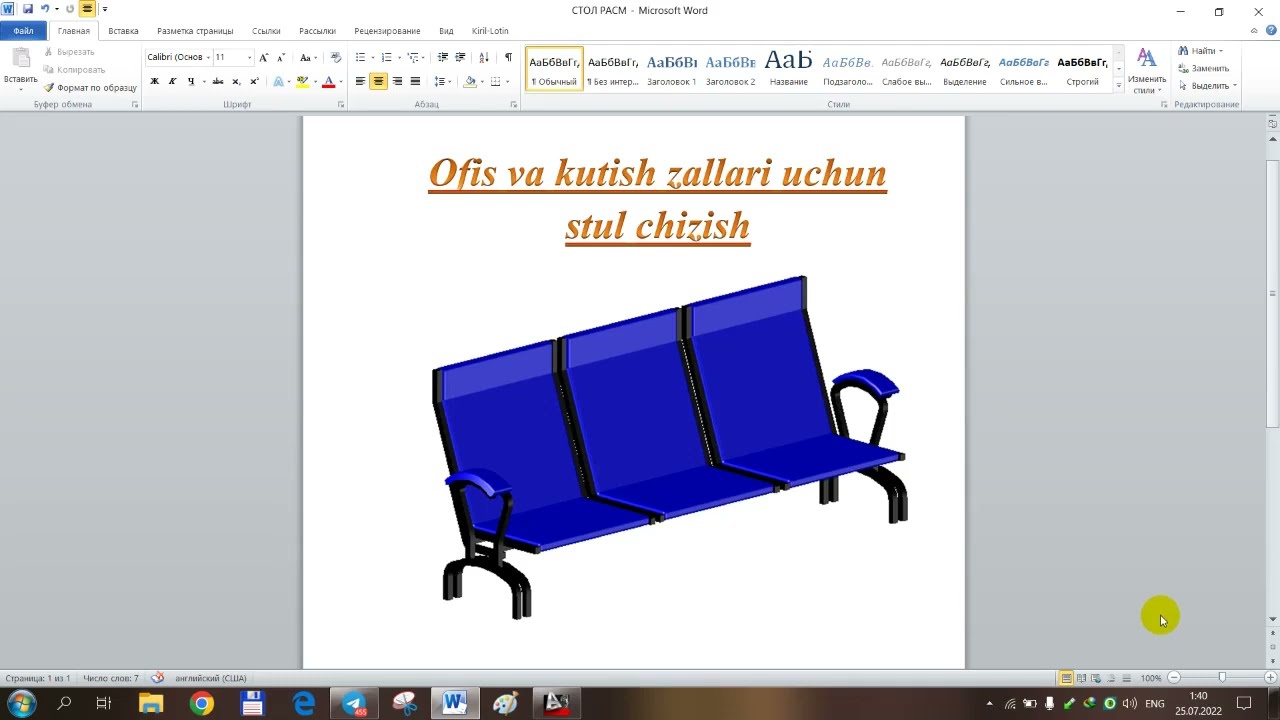Save the document from quick access toolbar
This screenshot has width=1280, height=720.
(x=28, y=9)
